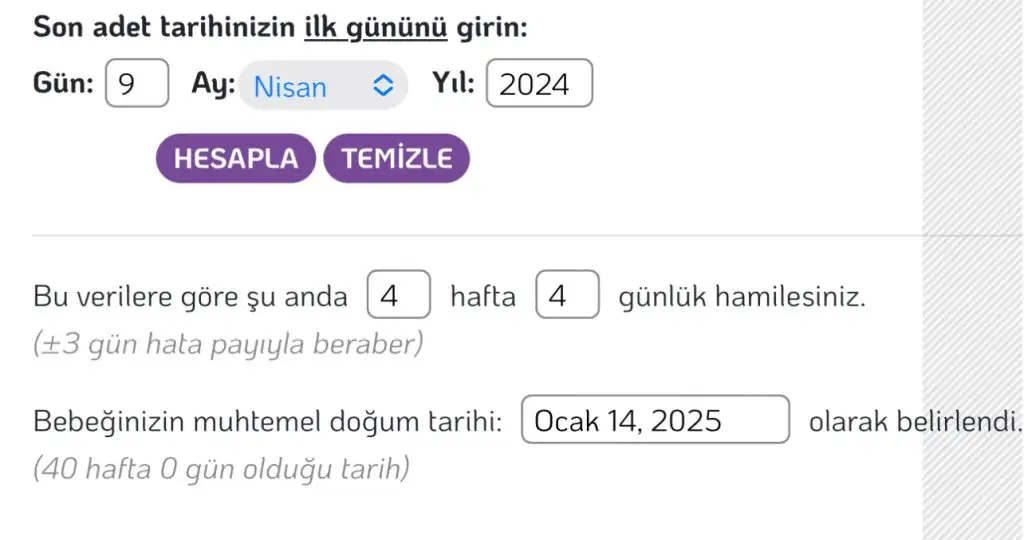This screenshot has height=540, width=1024.
Task: Click "Bebeğinizin muhtemel doğum tarihi" label
Action: point(267,421)
